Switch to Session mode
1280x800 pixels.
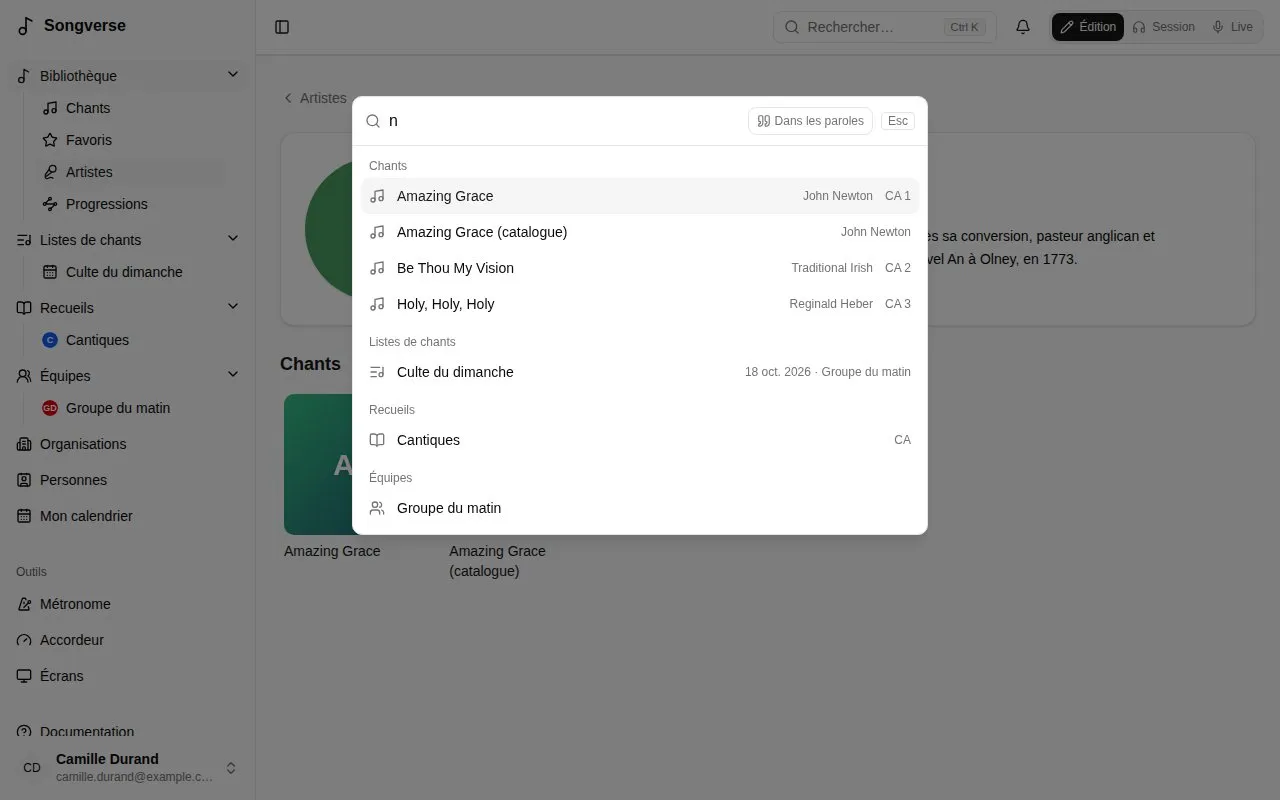1163,27
